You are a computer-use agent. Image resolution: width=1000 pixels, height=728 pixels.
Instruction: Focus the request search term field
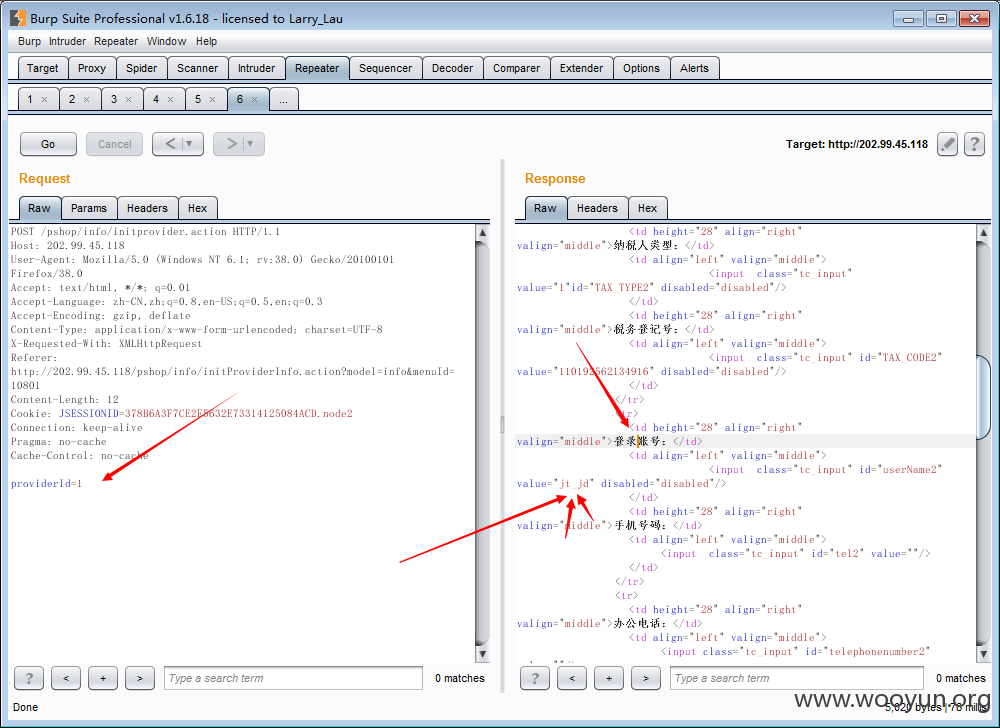tap(293, 678)
